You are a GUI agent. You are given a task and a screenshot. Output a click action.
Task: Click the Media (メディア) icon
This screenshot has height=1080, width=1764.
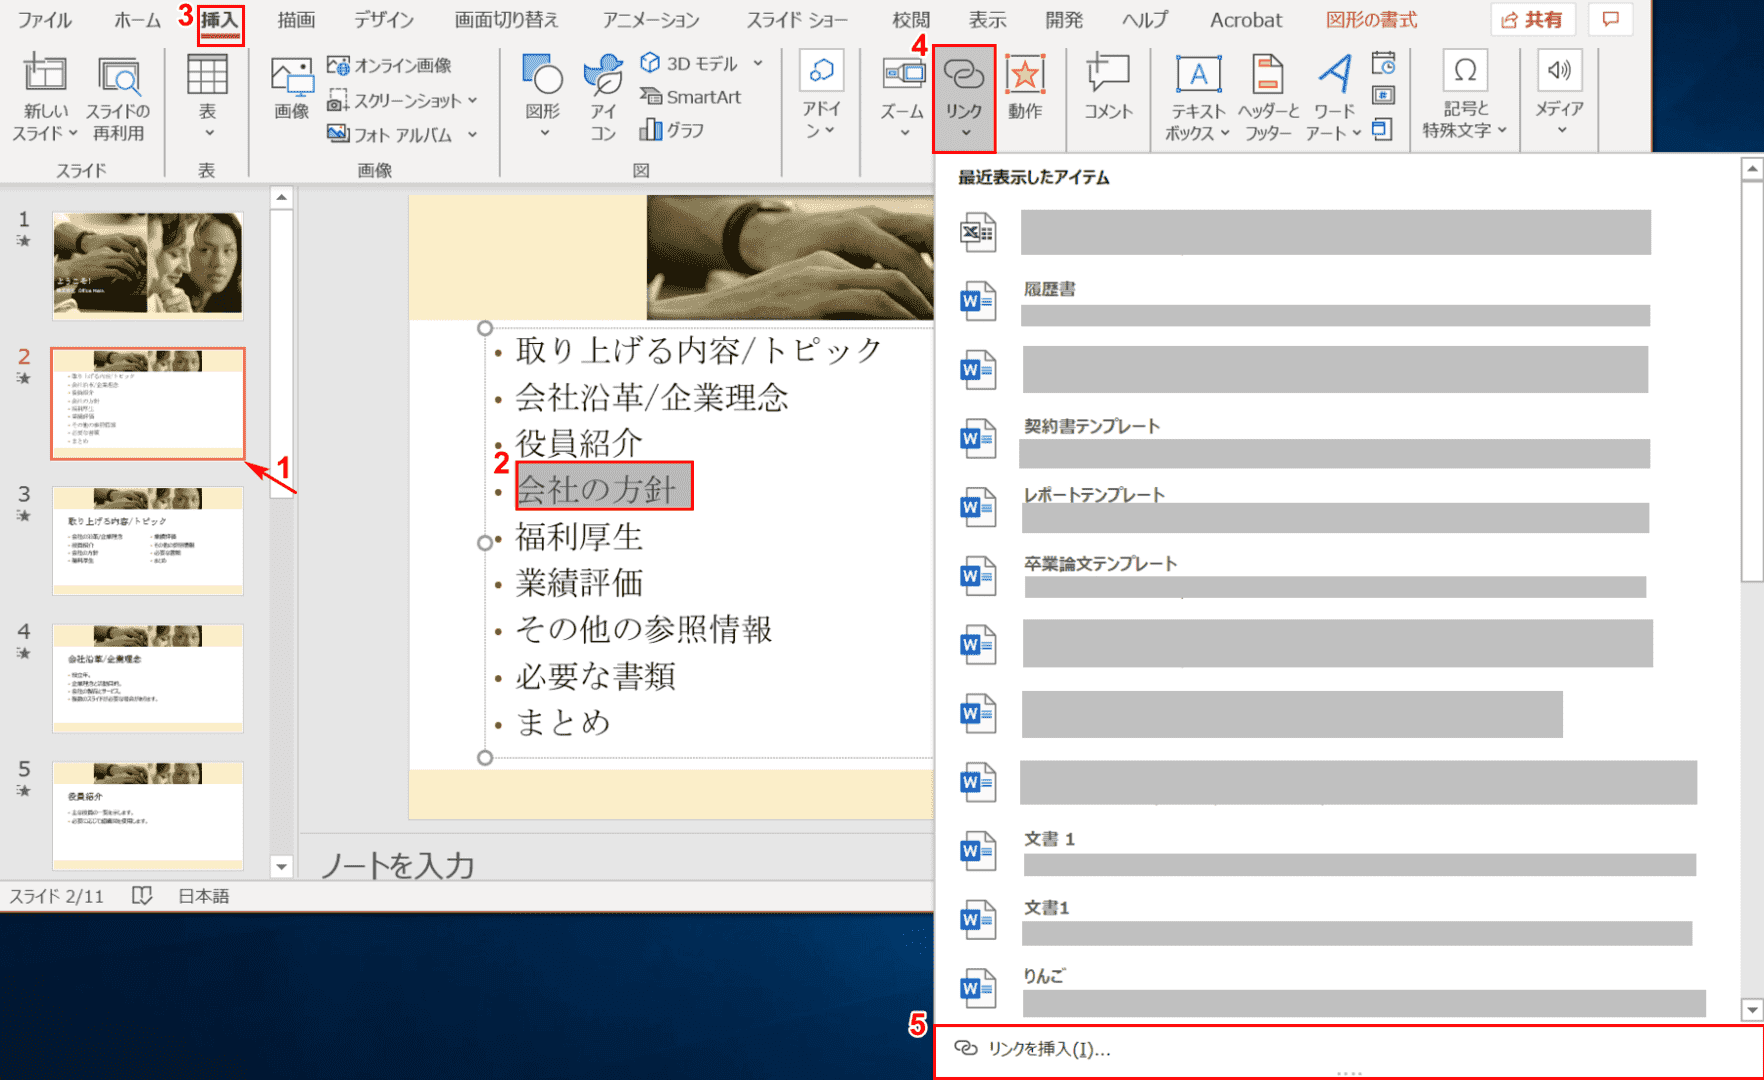point(1559,70)
